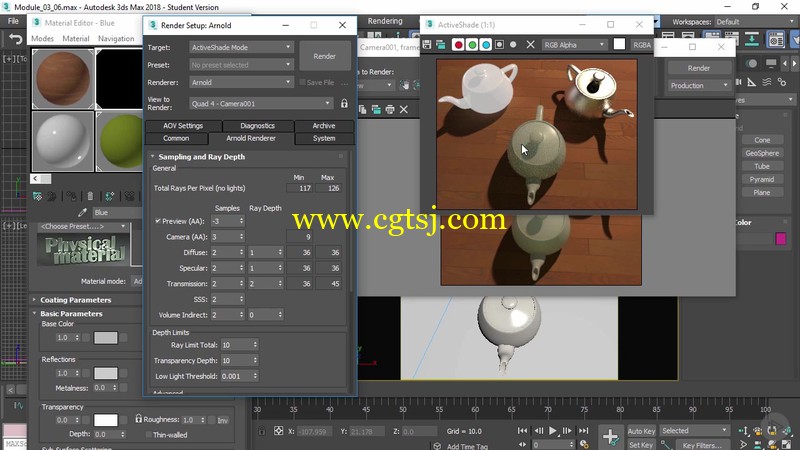Open the View to Render dropdown
The image size is (800, 450).
click(261, 104)
